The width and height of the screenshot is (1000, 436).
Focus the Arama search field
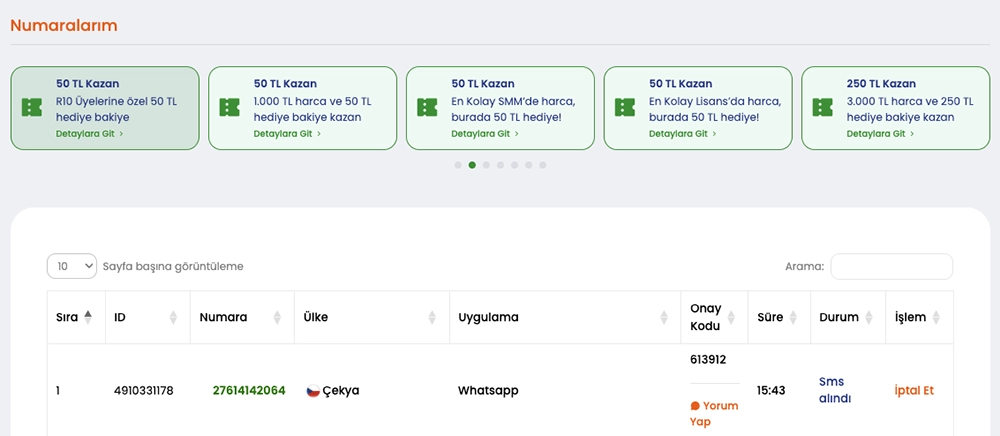tap(891, 266)
